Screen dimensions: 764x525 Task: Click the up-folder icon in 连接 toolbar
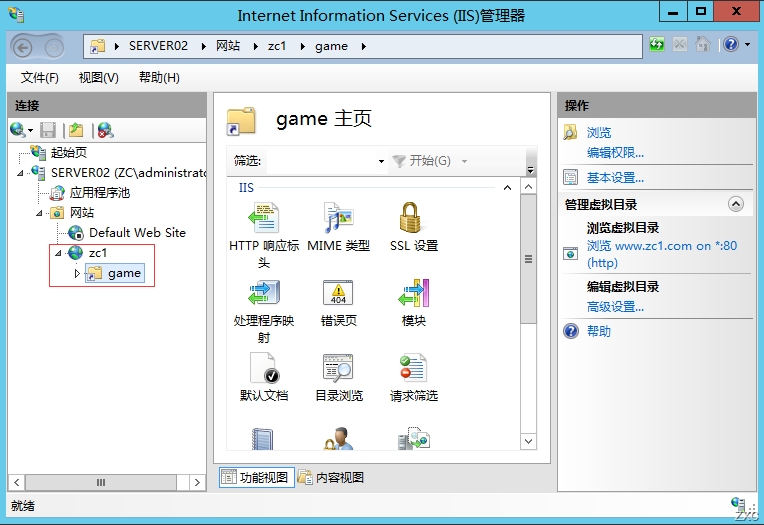(x=76, y=130)
